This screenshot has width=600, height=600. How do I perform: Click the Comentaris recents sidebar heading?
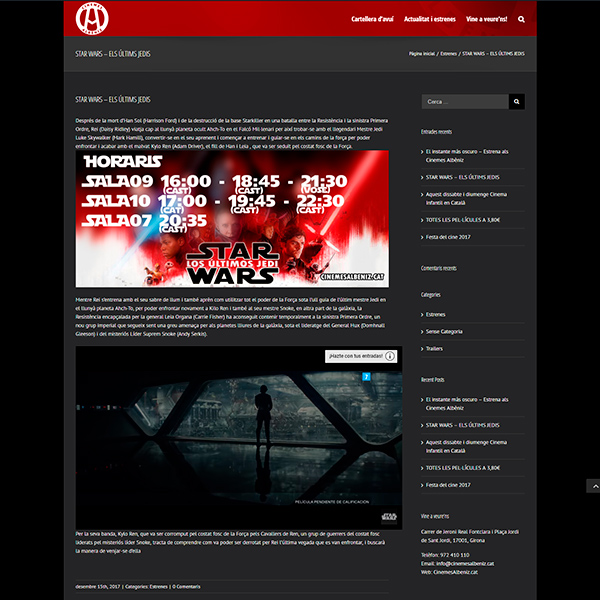coord(439,268)
